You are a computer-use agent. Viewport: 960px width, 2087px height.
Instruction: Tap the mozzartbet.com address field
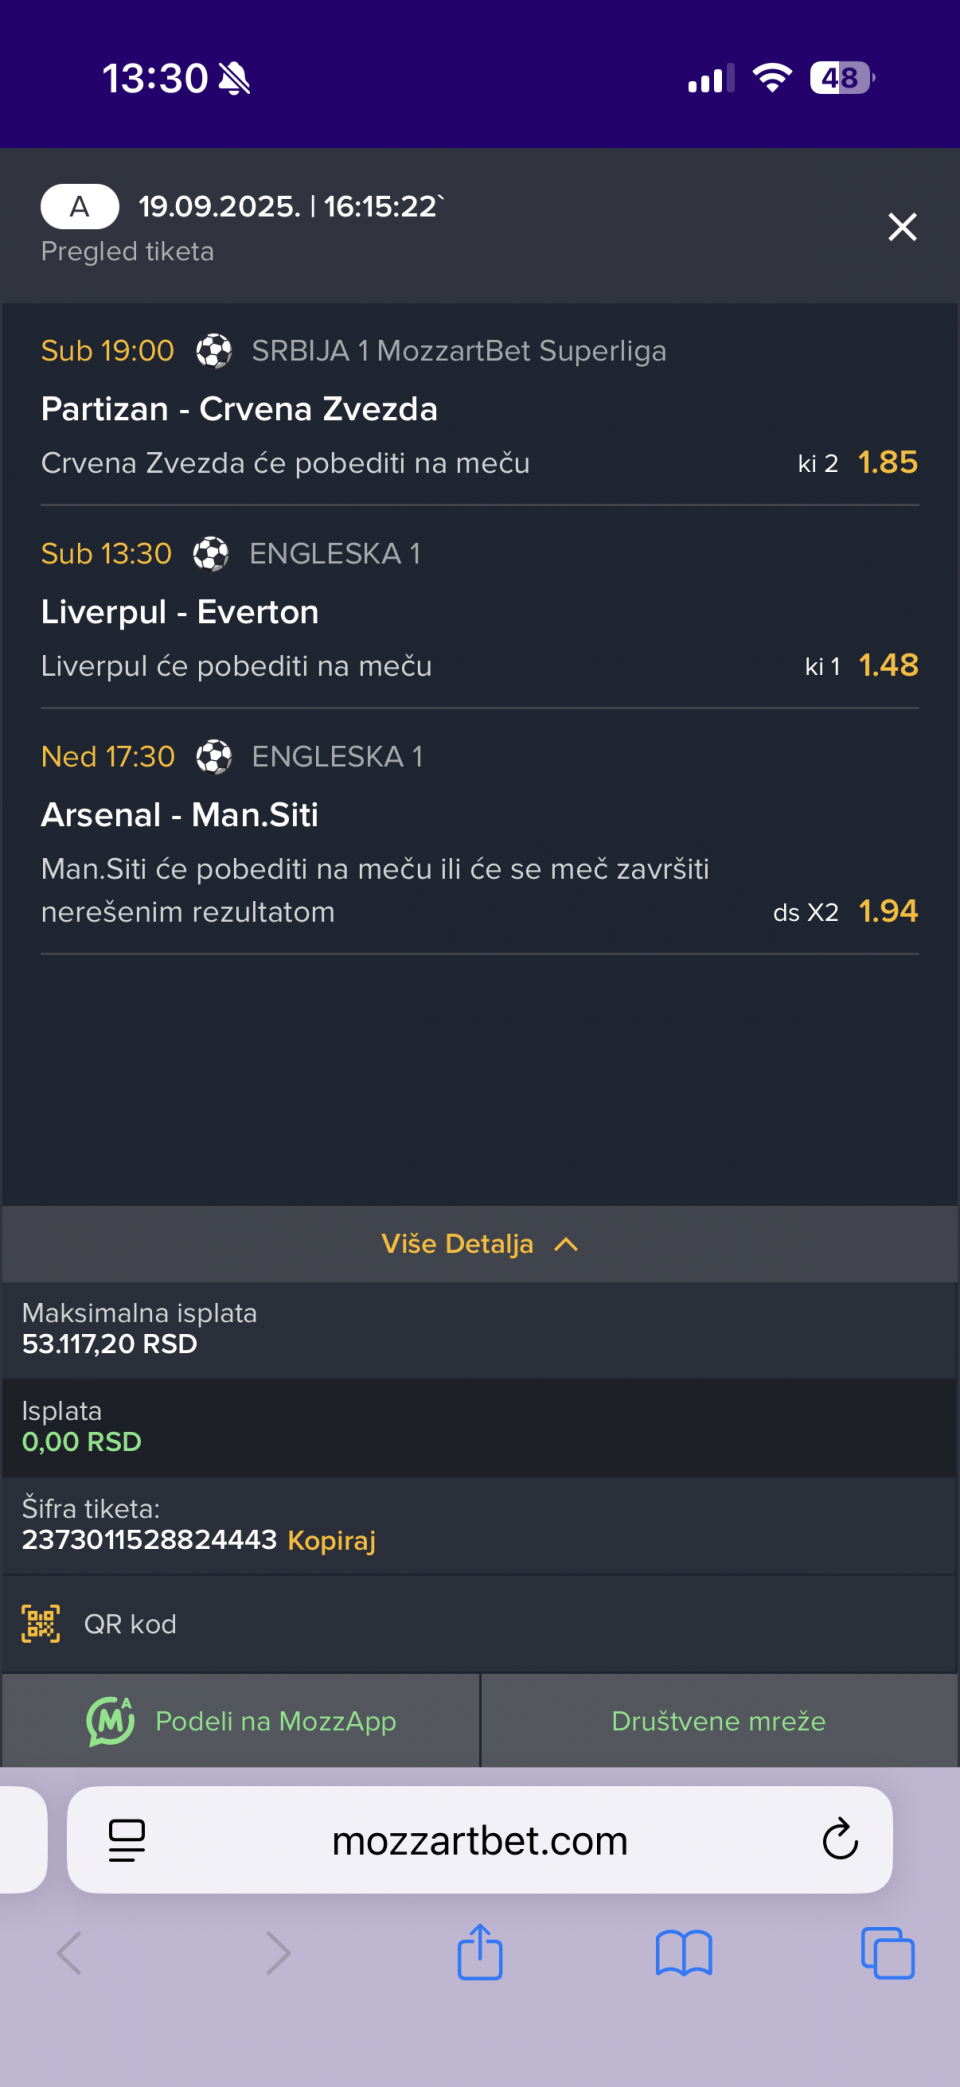click(480, 1840)
